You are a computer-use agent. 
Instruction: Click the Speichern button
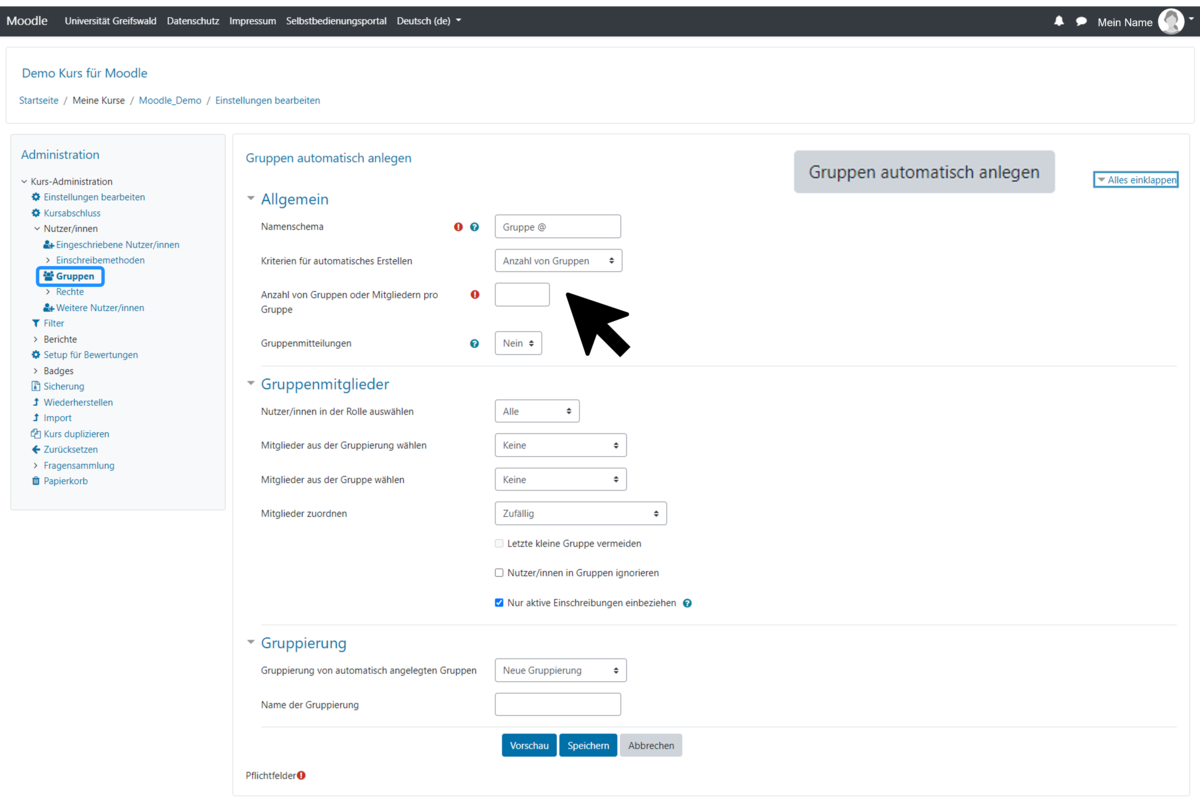(x=588, y=745)
